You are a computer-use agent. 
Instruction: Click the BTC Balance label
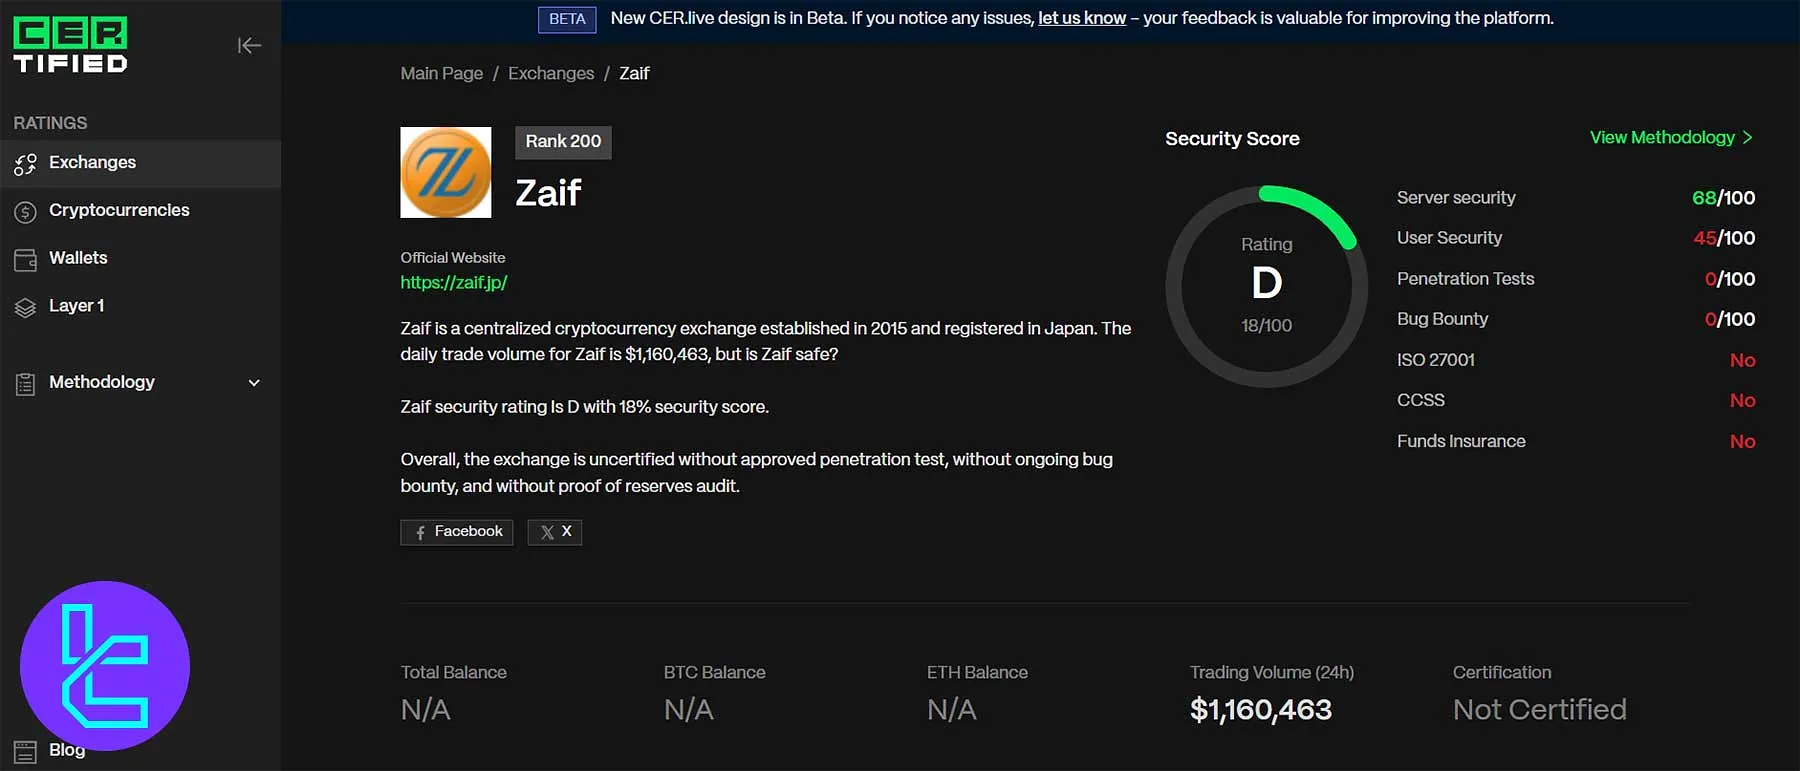coord(714,673)
